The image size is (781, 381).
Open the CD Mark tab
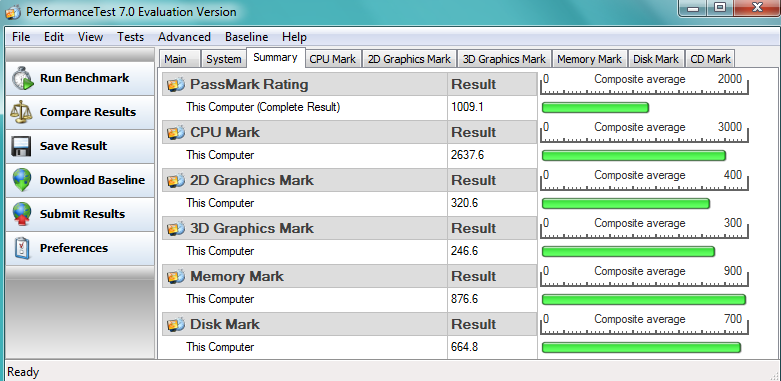710,59
